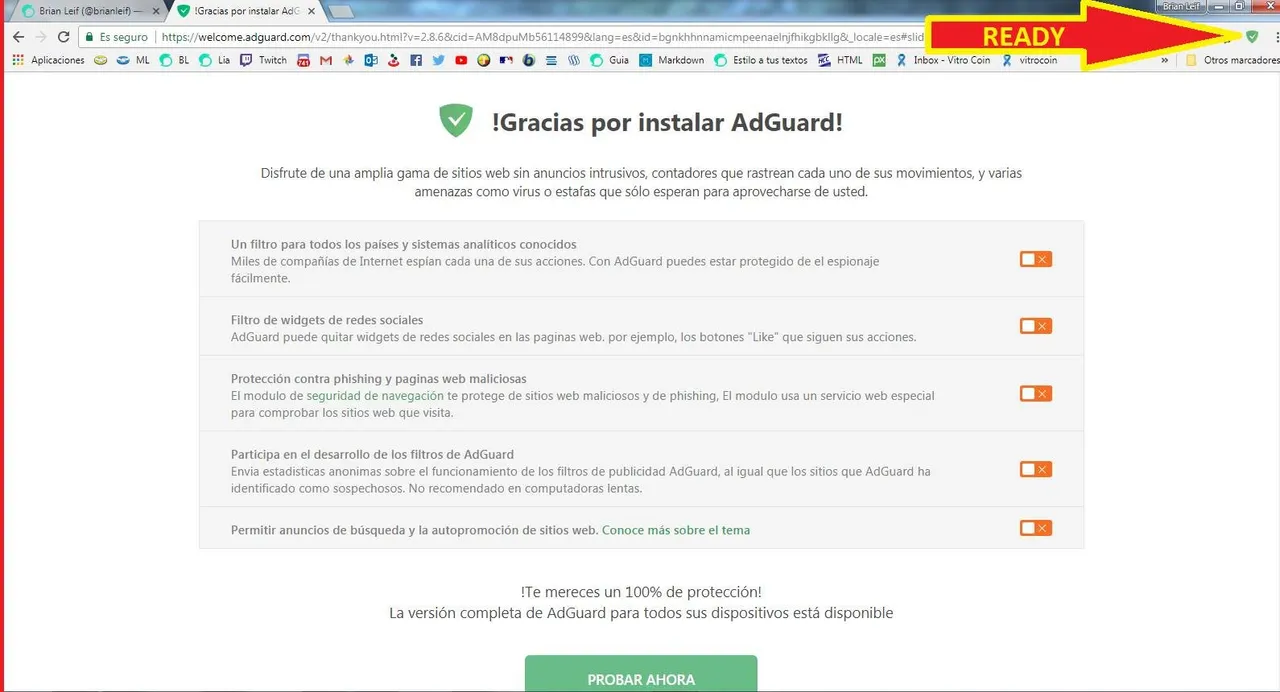Open the Chrome three-dot menu
The image size is (1280, 692).
click(x=1276, y=37)
